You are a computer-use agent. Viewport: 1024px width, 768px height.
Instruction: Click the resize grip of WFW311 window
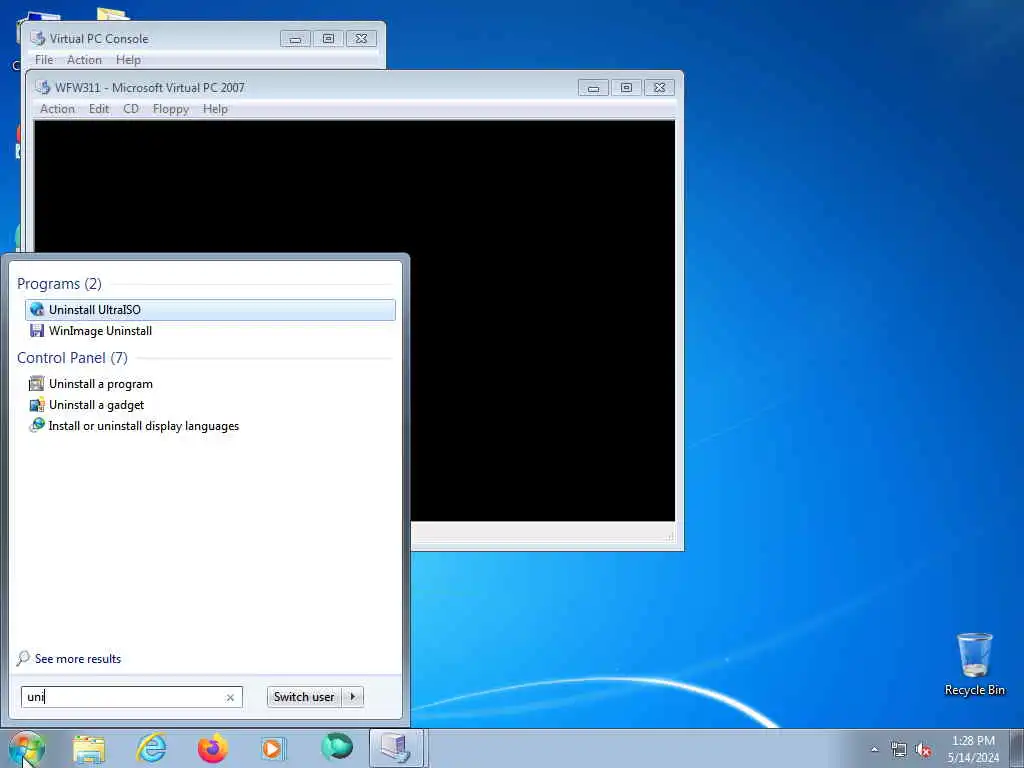pyautogui.click(x=669, y=536)
